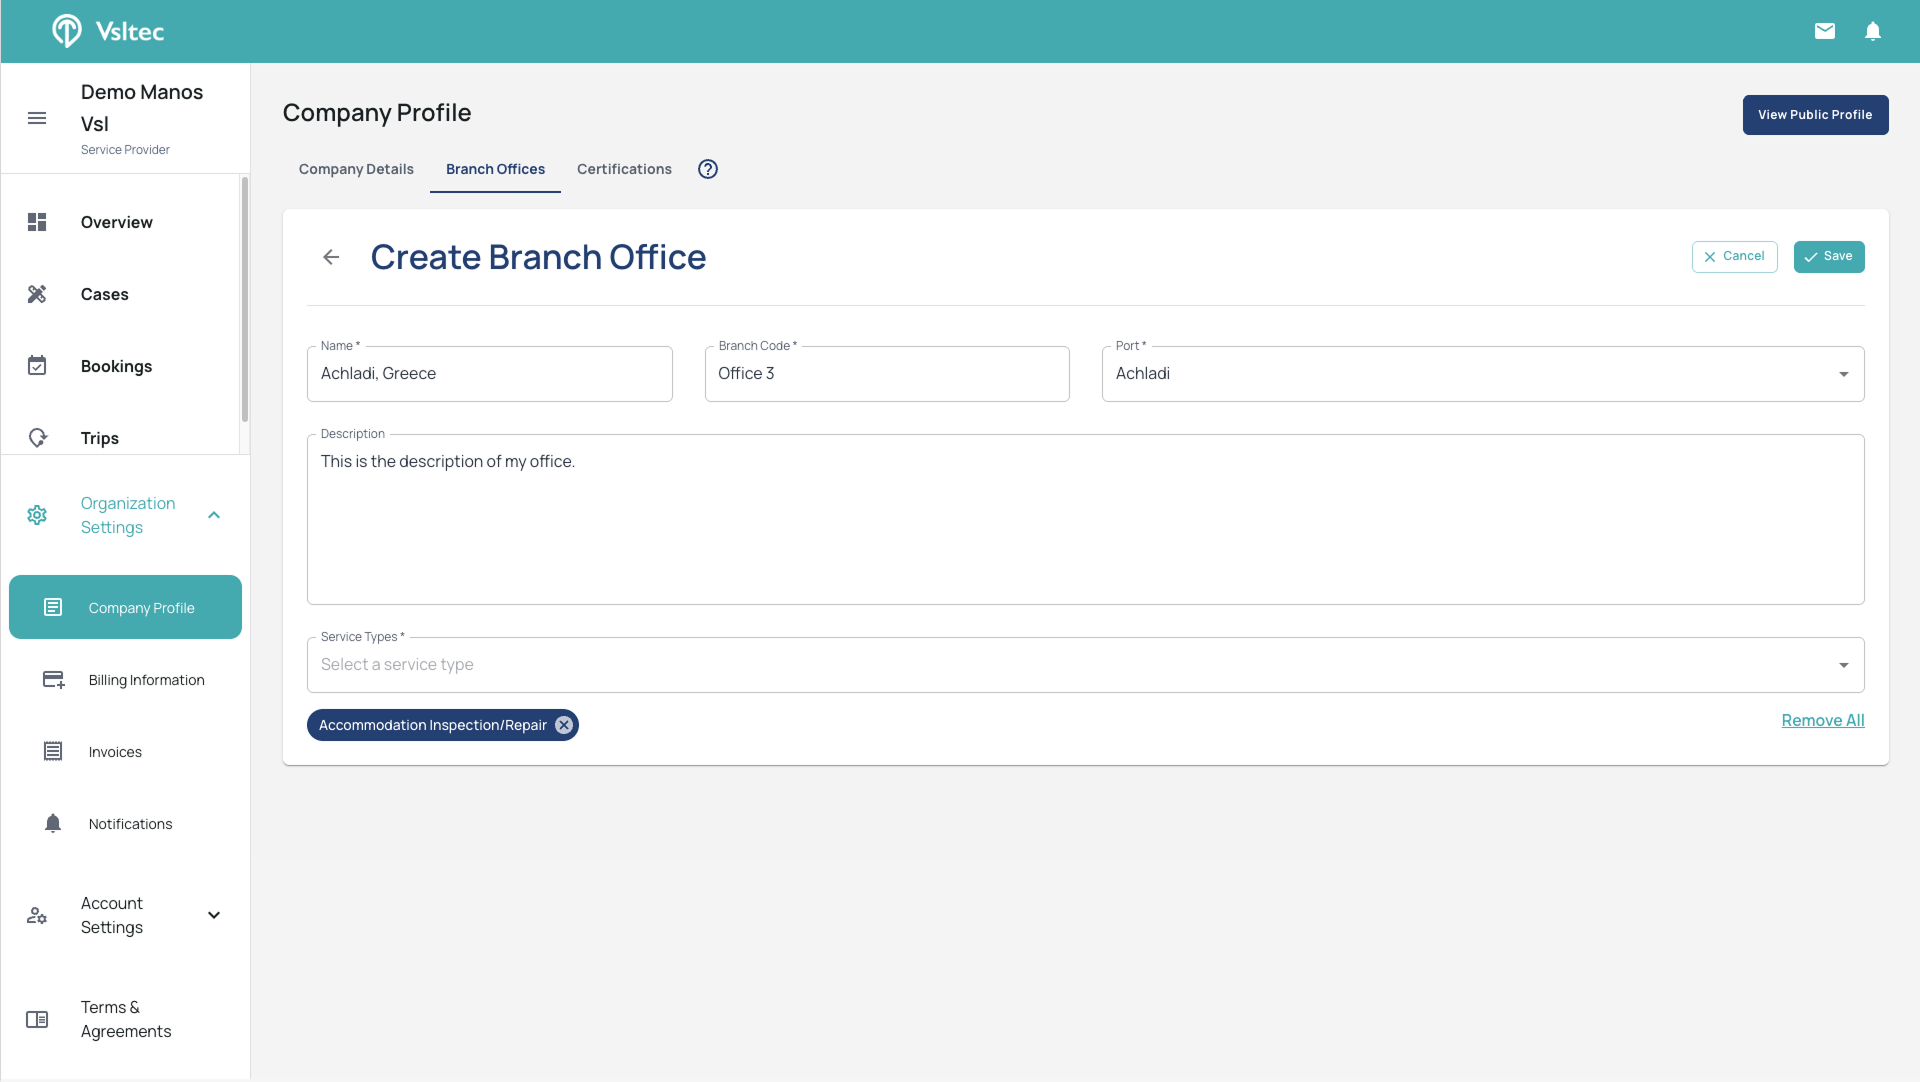The image size is (1920, 1082).
Task: Open Billing Information page
Action: click(x=146, y=680)
